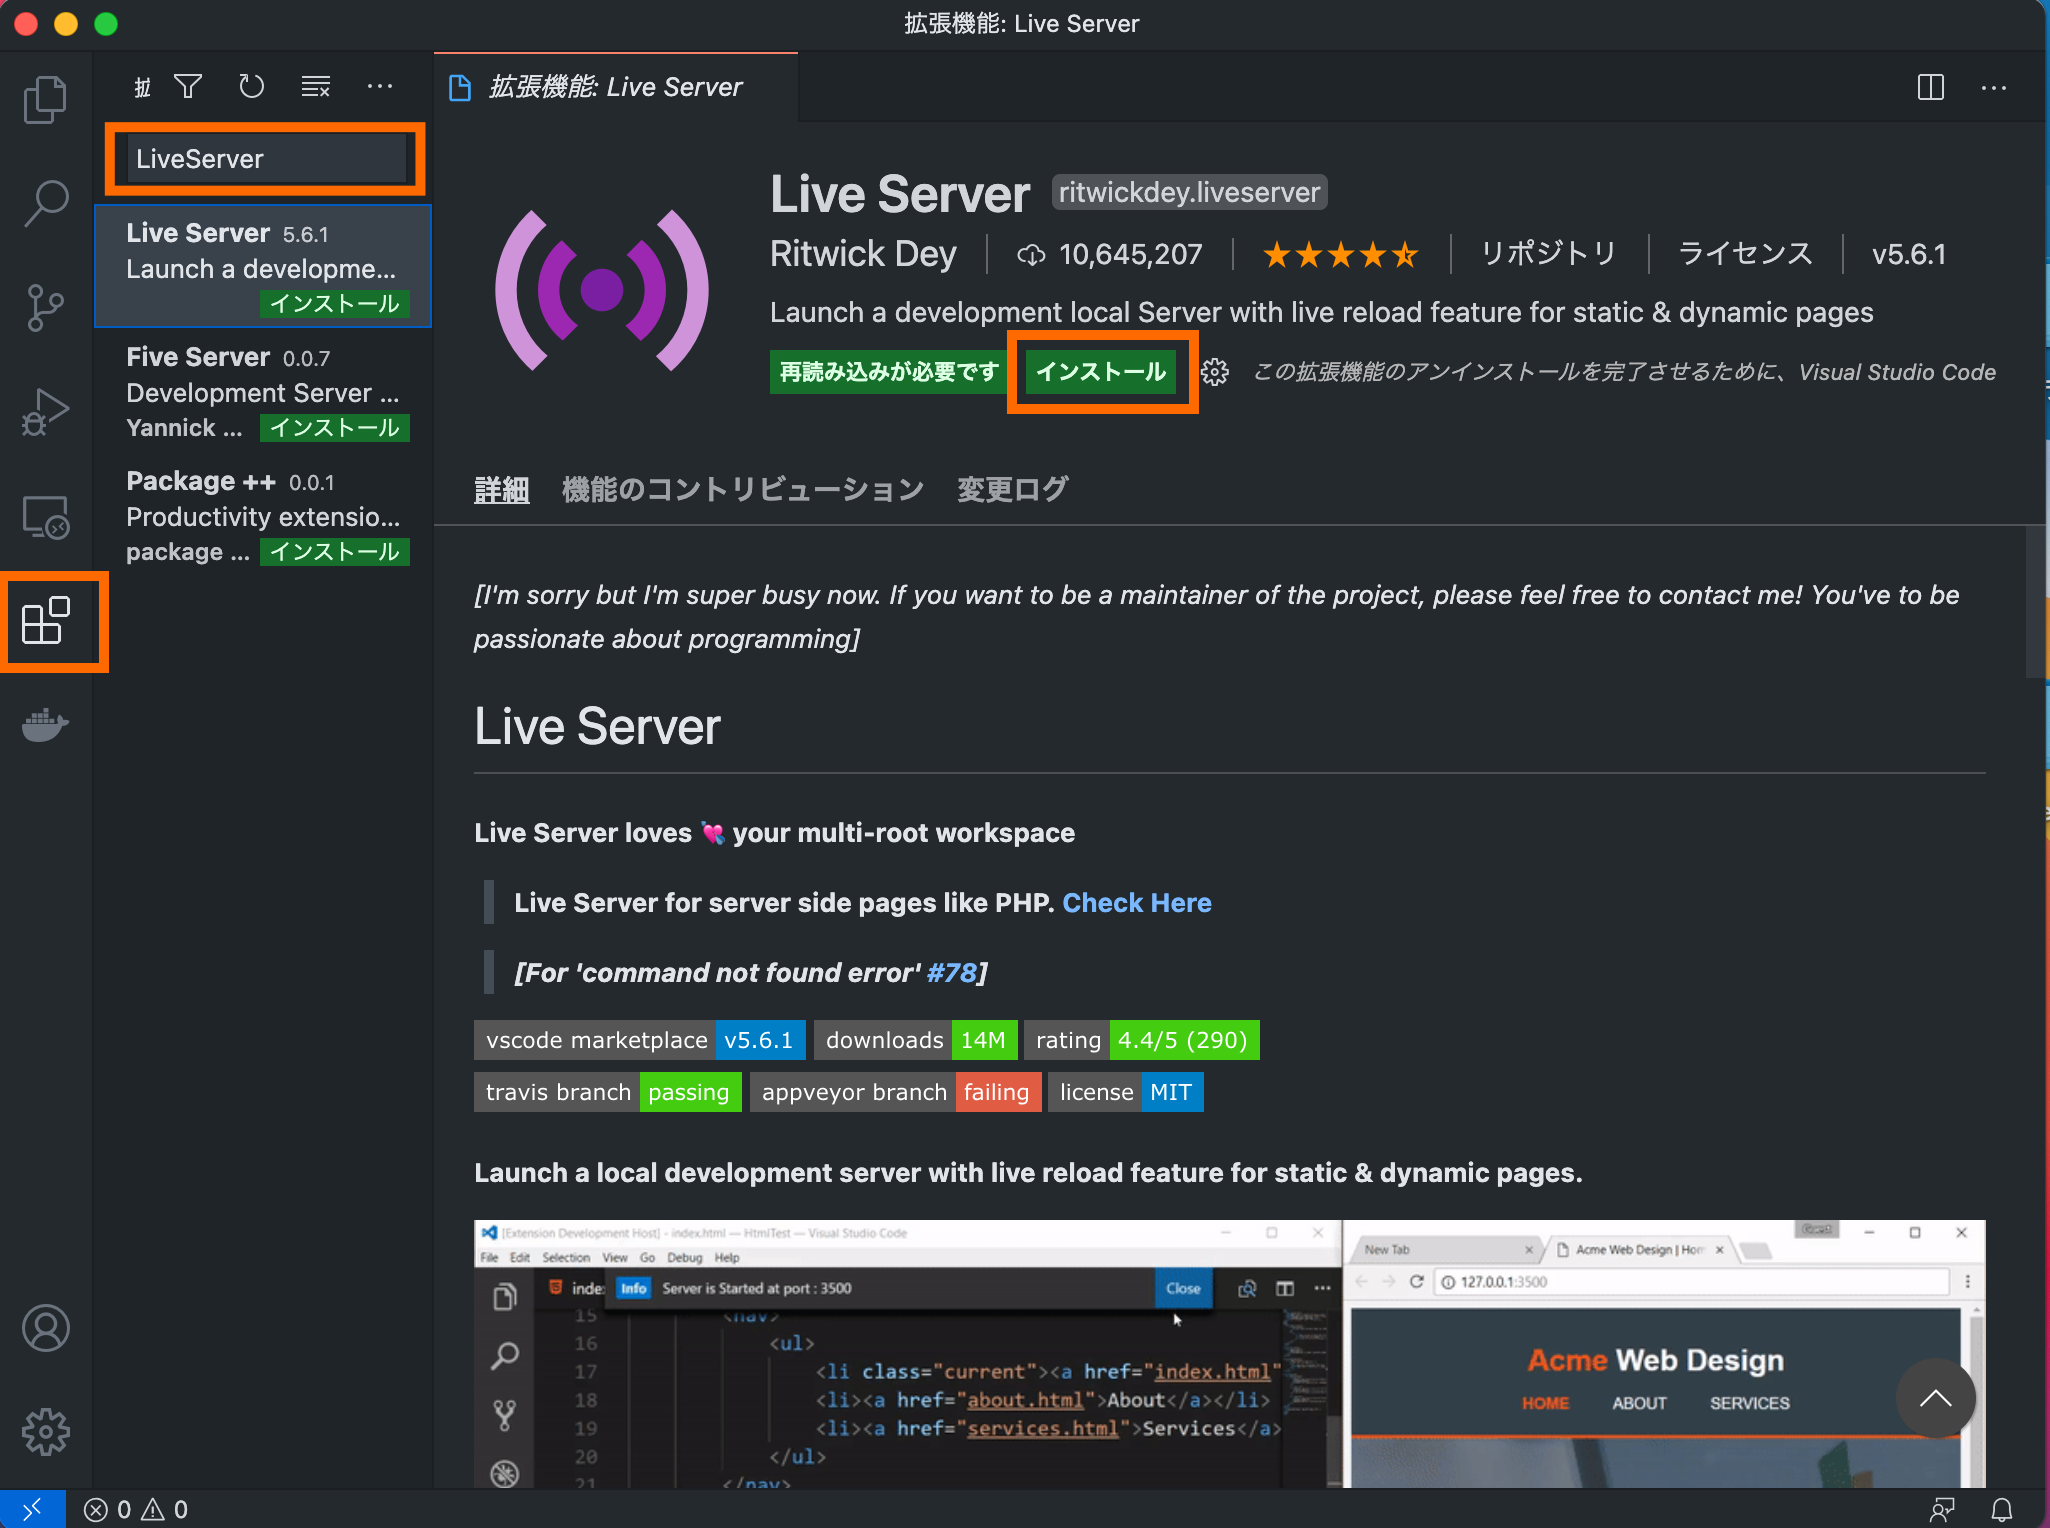This screenshot has height=1528, width=2050.
Task: Open the extensions filter icon
Action: (187, 86)
